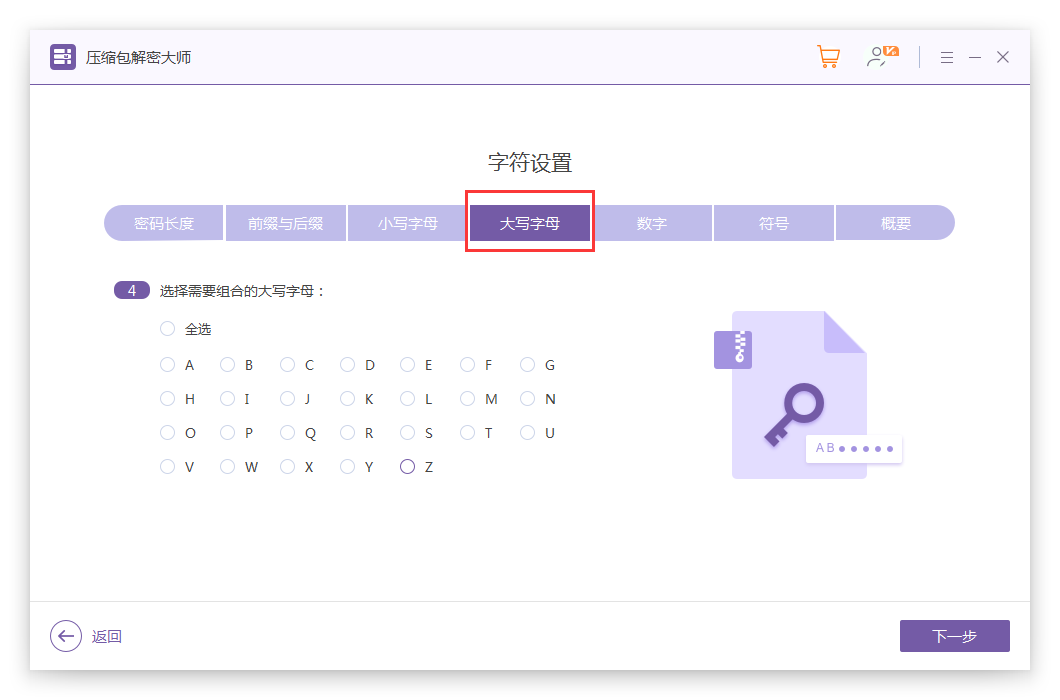Image resolution: width=1060 pixels, height=700 pixels.
Task: Click the back arrow circle icon
Action: pos(66,636)
